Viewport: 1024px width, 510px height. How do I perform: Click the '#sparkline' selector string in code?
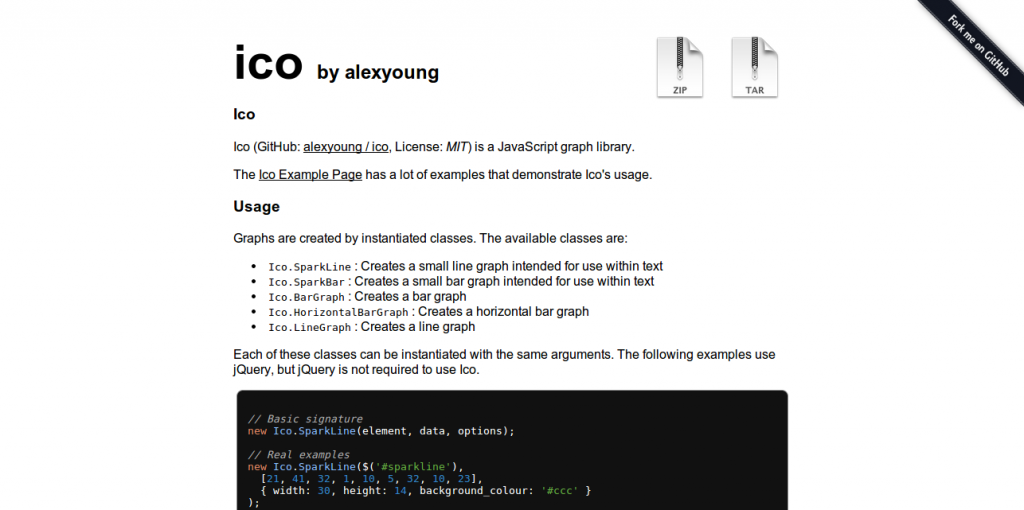pyautogui.click(x=413, y=466)
